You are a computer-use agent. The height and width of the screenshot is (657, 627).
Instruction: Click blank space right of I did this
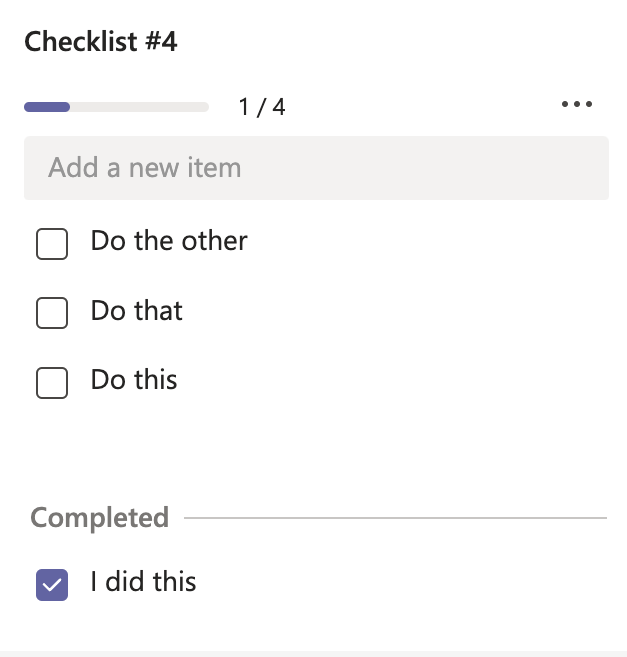tap(400, 582)
